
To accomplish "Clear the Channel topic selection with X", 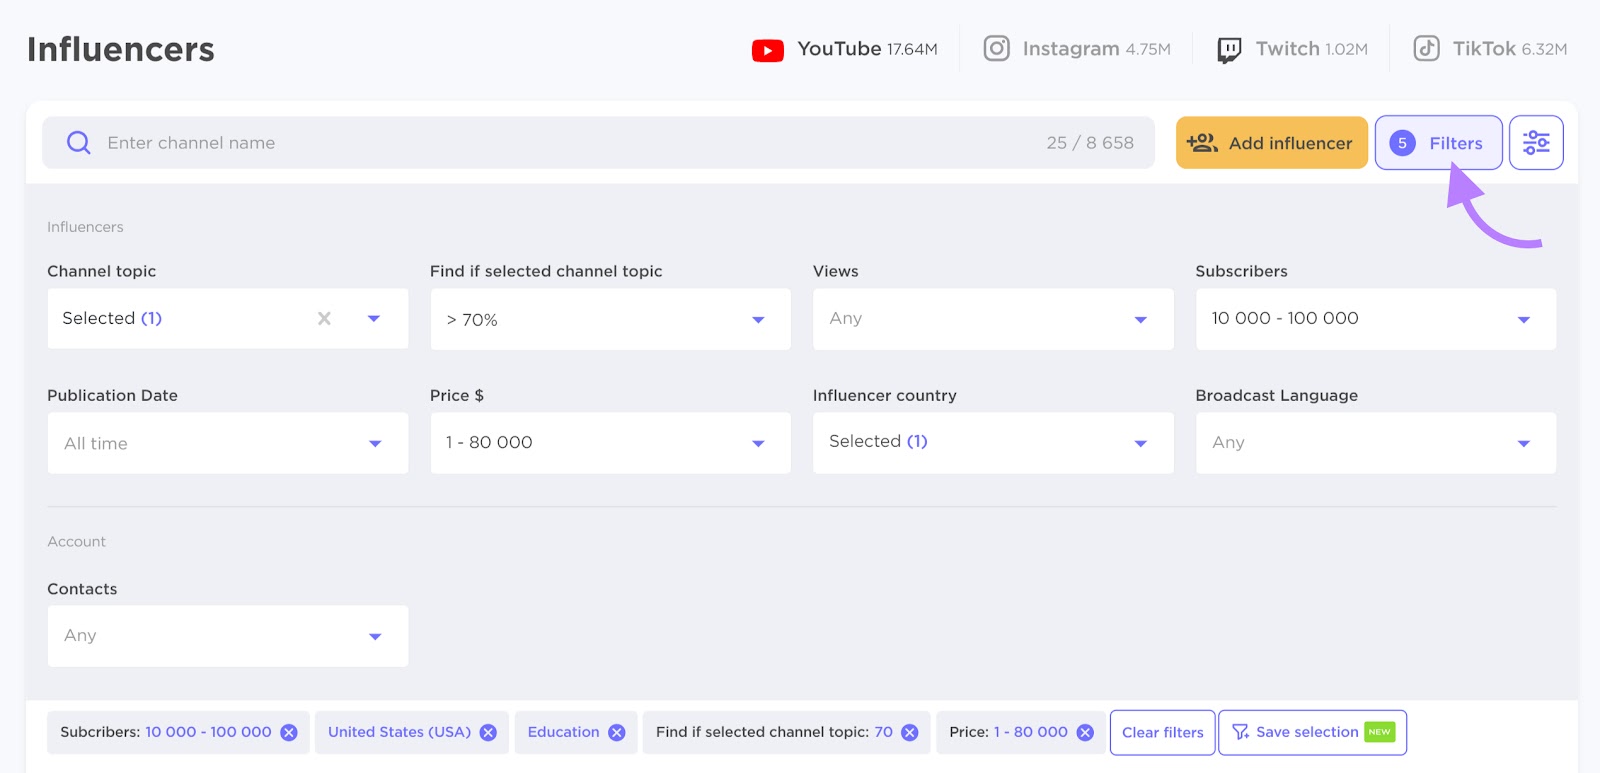I will [324, 319].
